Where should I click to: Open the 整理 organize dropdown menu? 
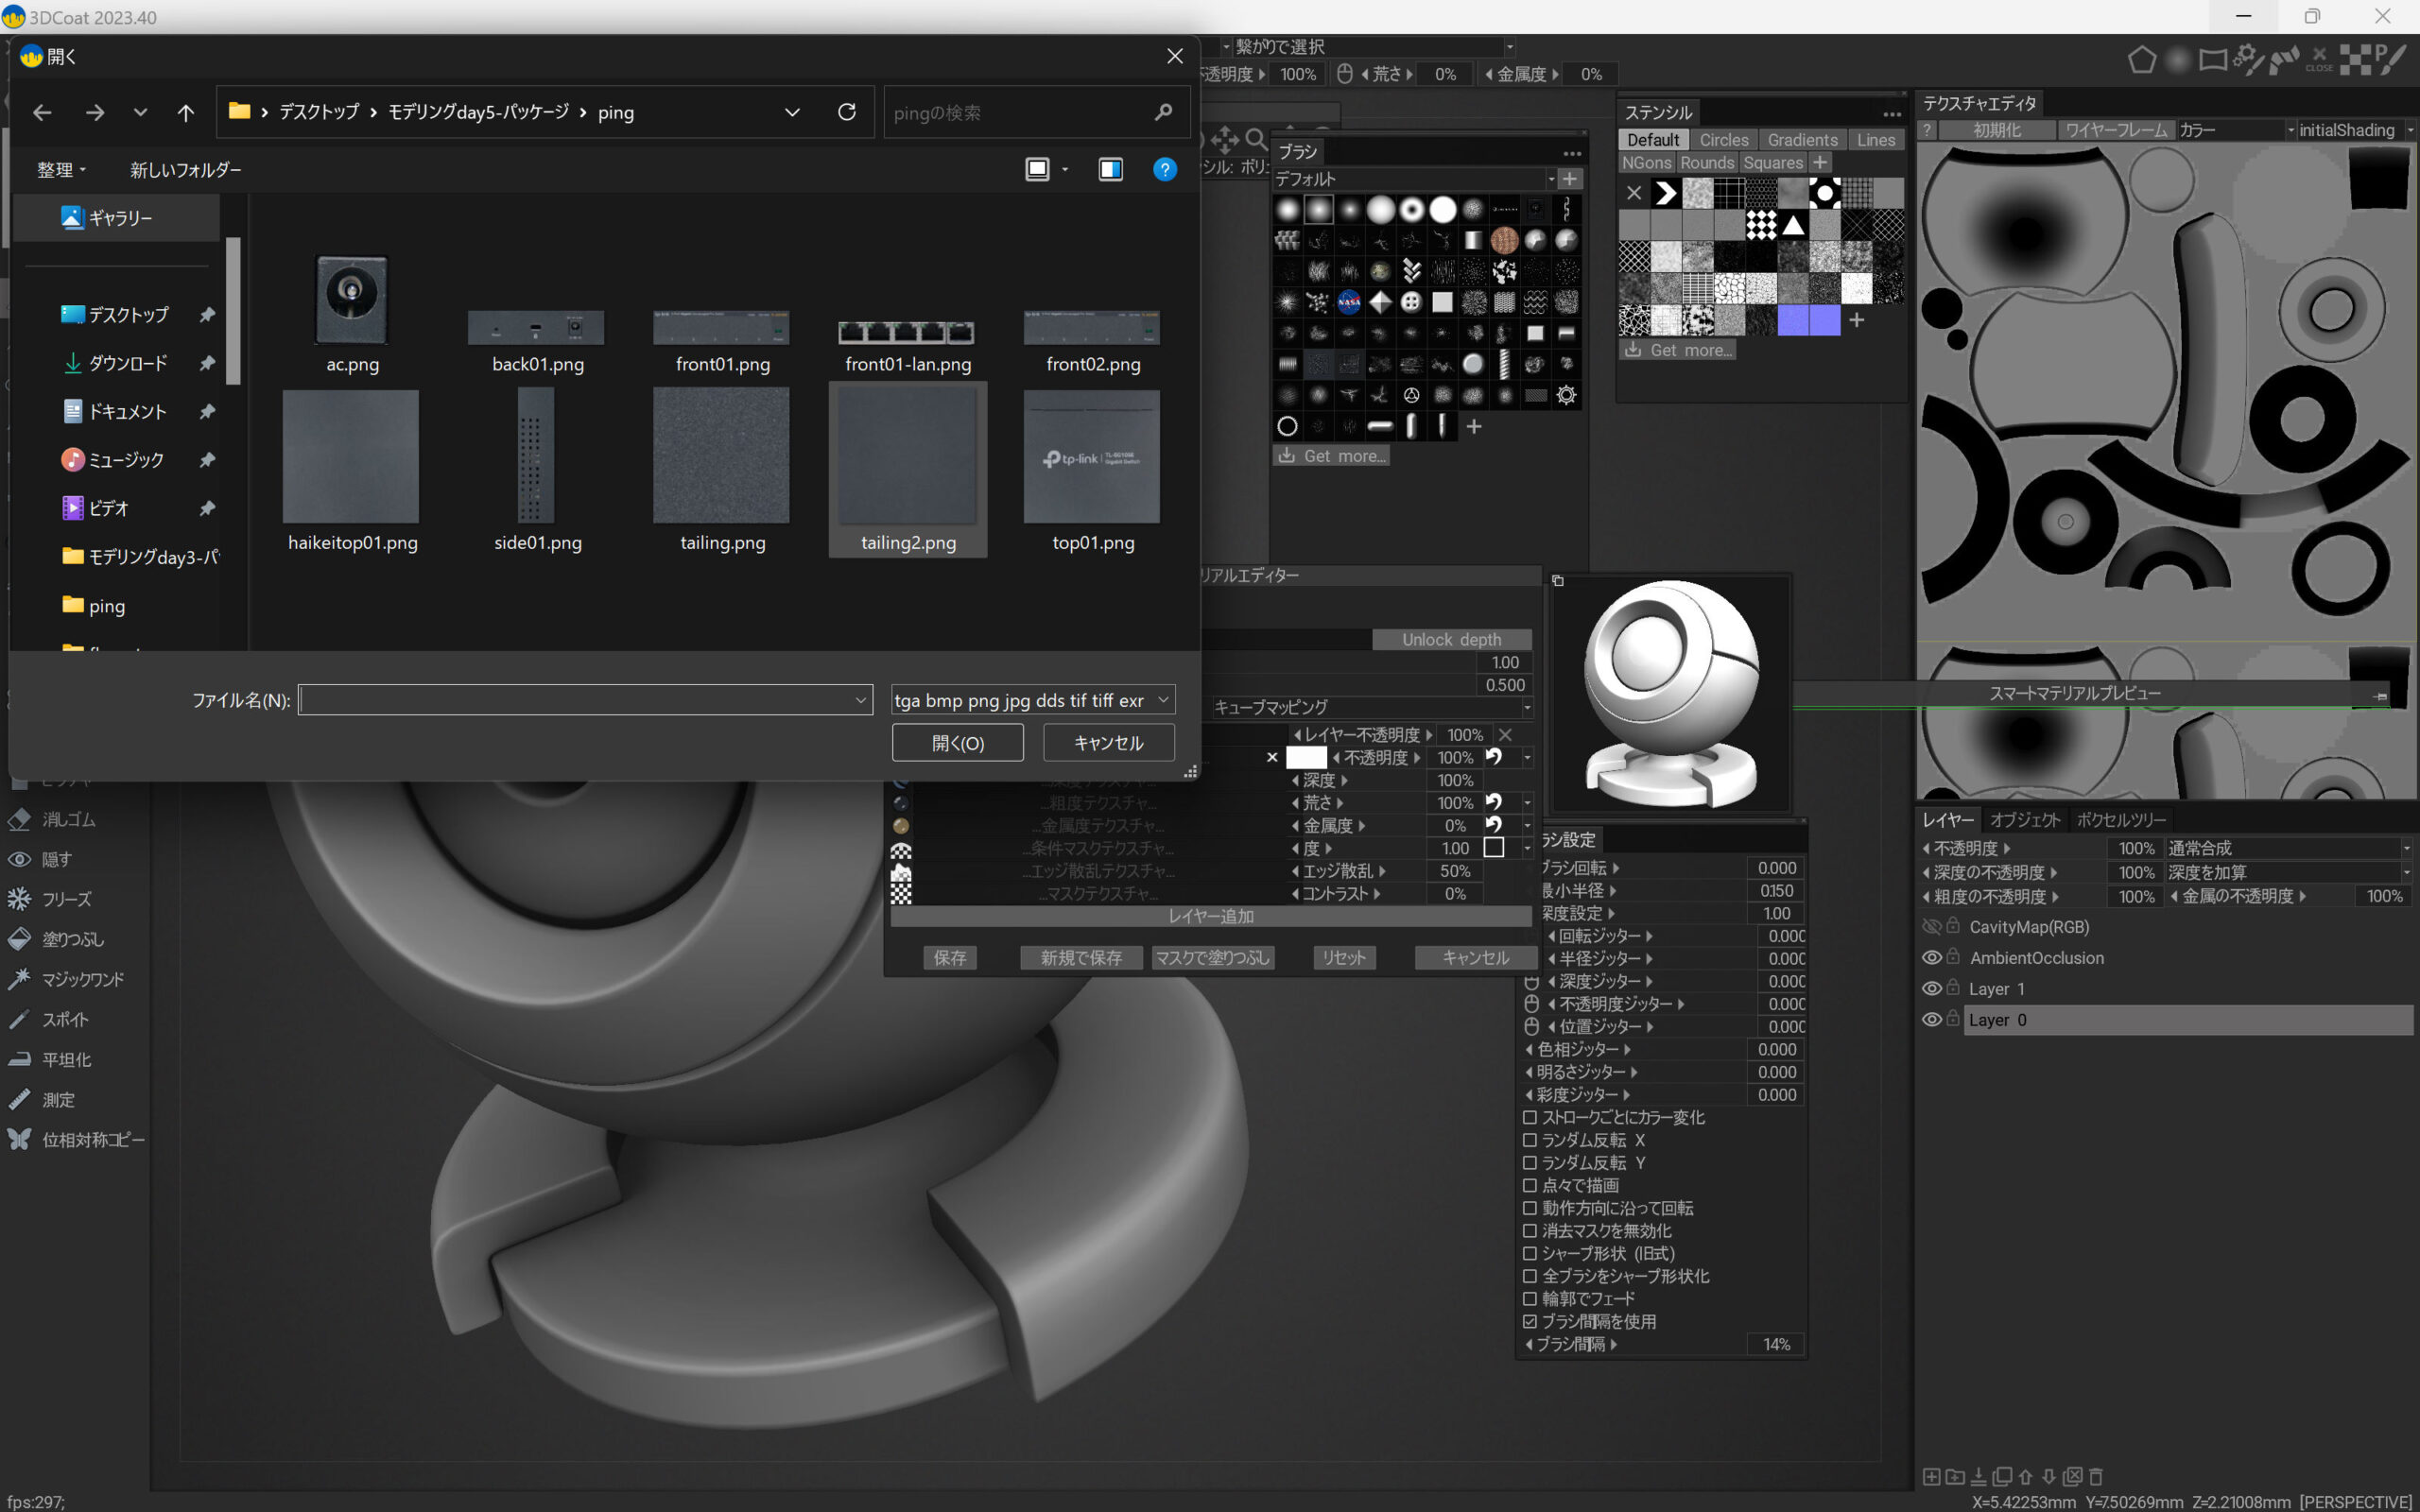click(61, 170)
